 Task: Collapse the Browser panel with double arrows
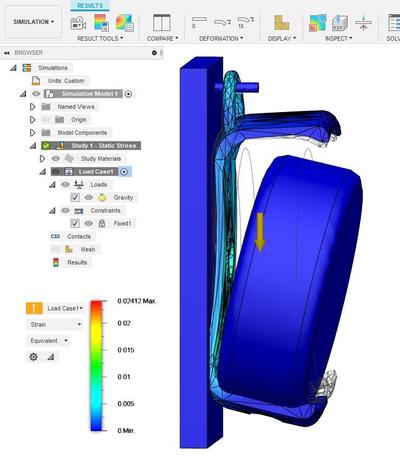(x=6, y=53)
